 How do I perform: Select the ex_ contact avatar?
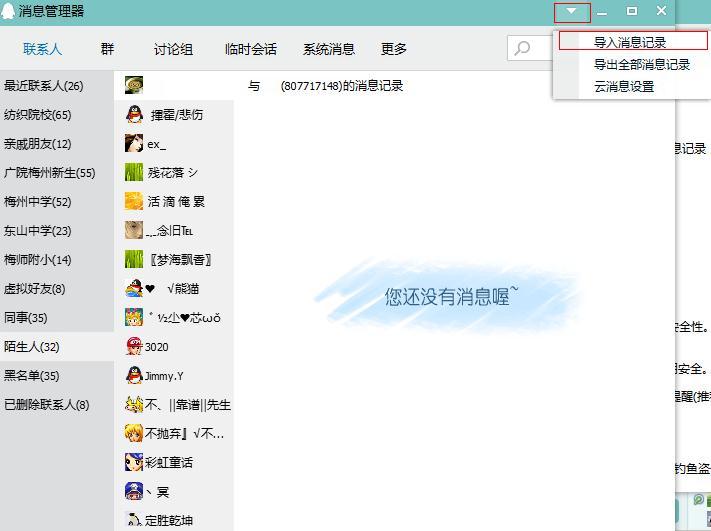[x=134, y=143]
